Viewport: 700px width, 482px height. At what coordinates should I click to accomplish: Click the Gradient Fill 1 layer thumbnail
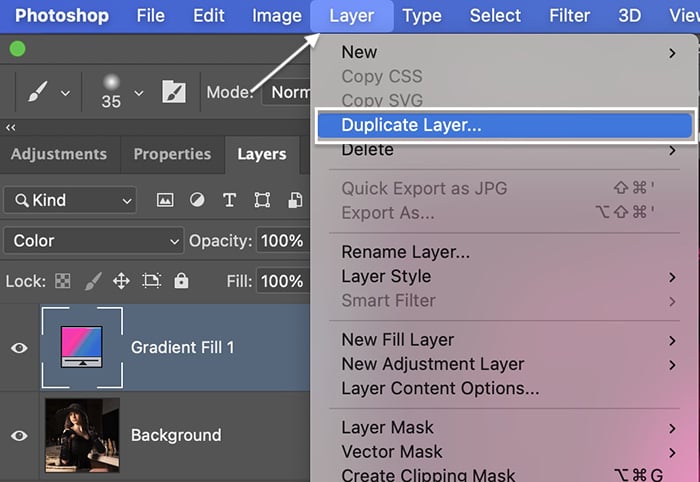(x=82, y=347)
